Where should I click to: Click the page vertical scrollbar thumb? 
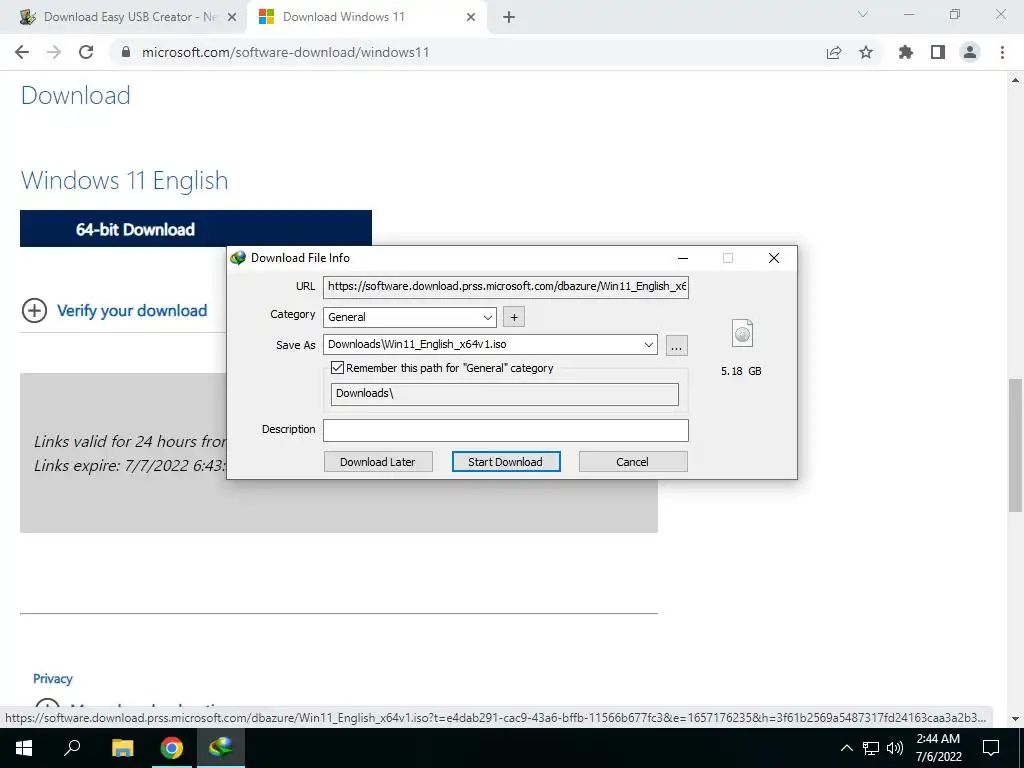tap(1016, 445)
